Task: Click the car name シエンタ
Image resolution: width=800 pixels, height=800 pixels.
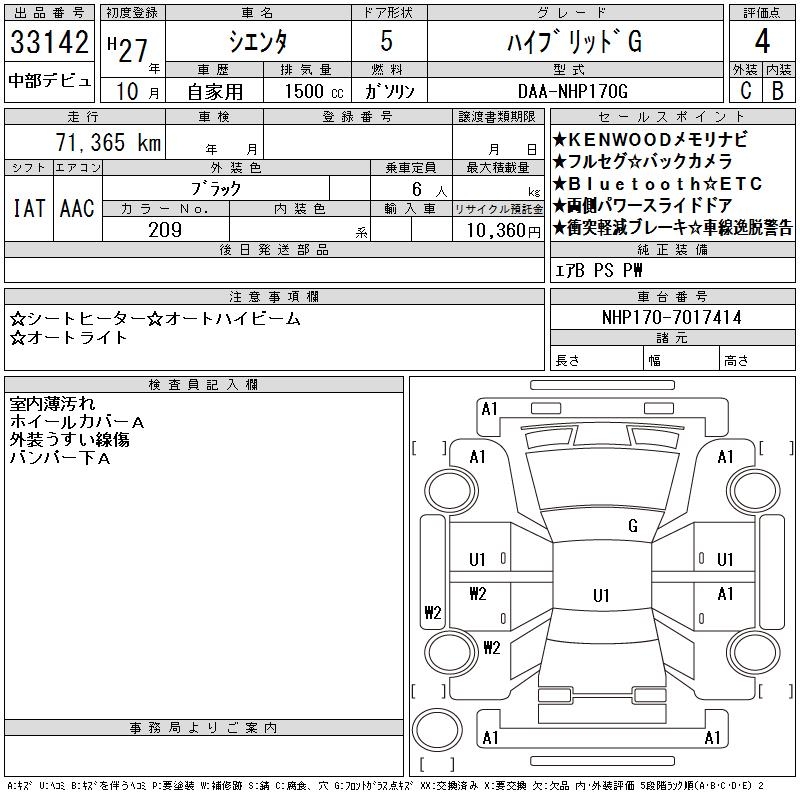Action: tap(258, 41)
